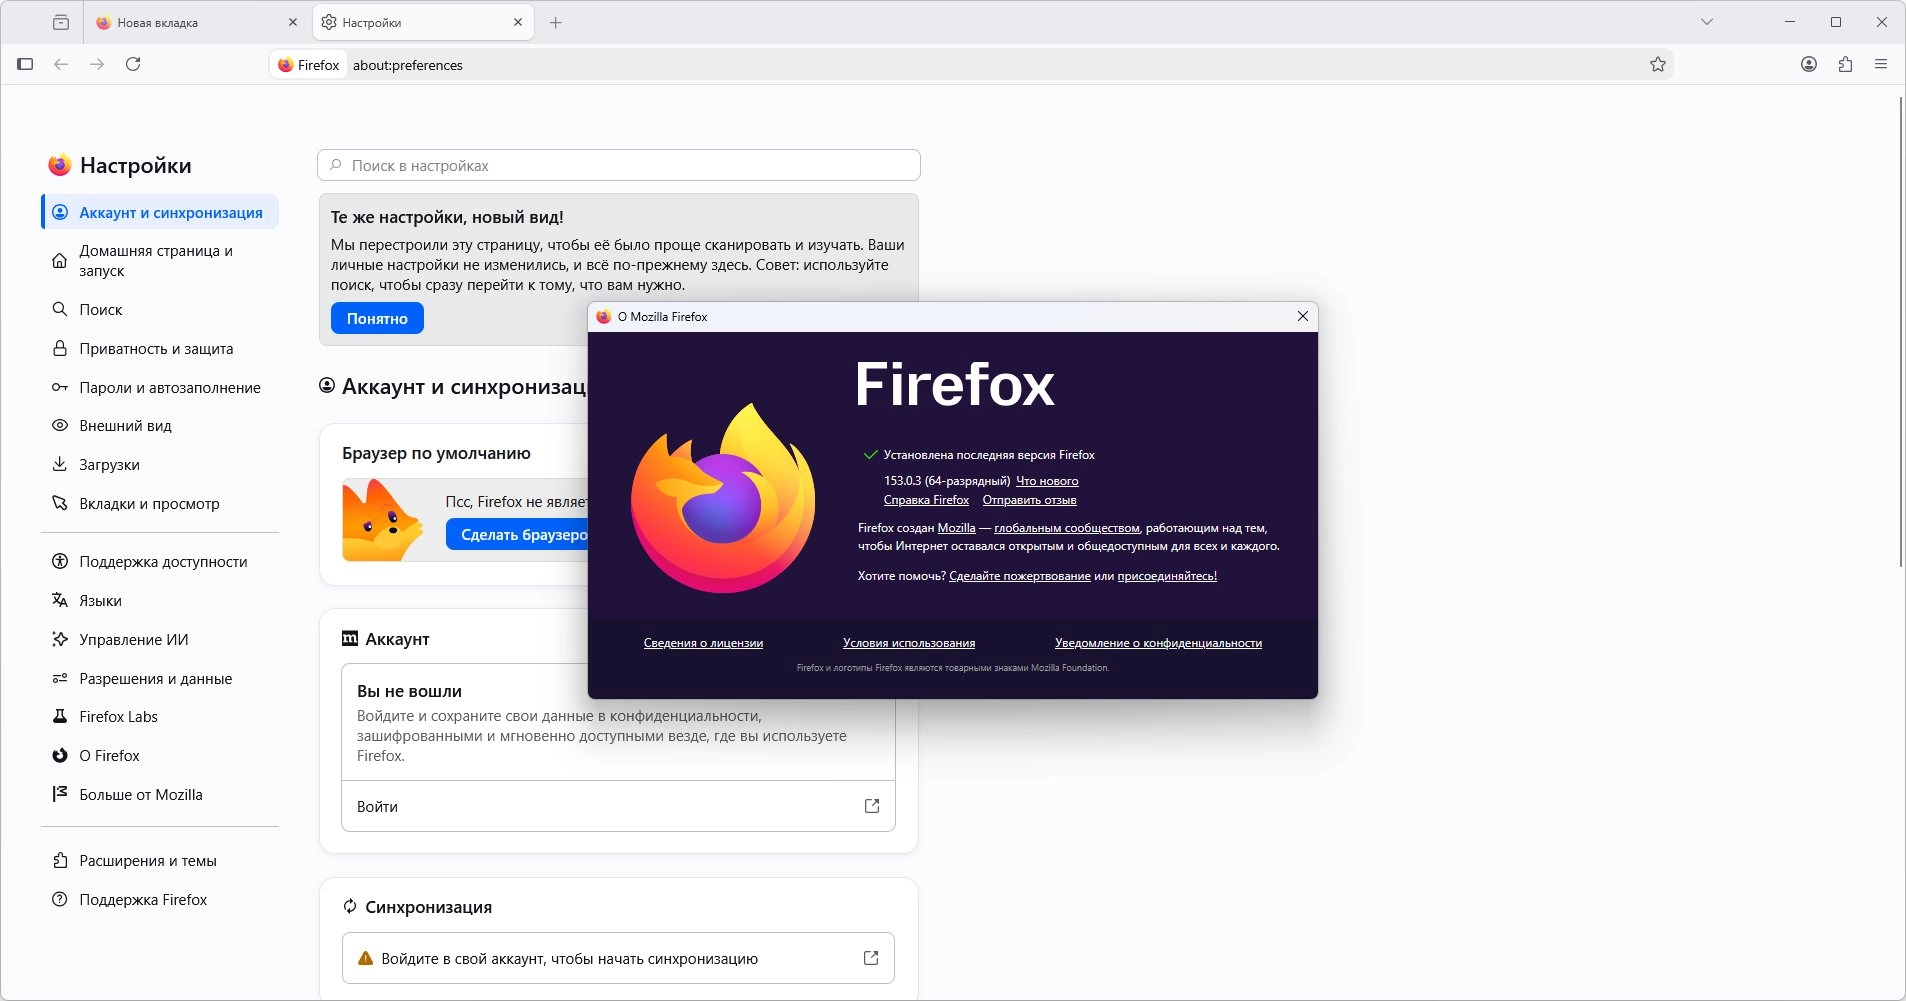Click the external link icon in sync row
Screen dimensions: 1906x1001
pos(871,958)
